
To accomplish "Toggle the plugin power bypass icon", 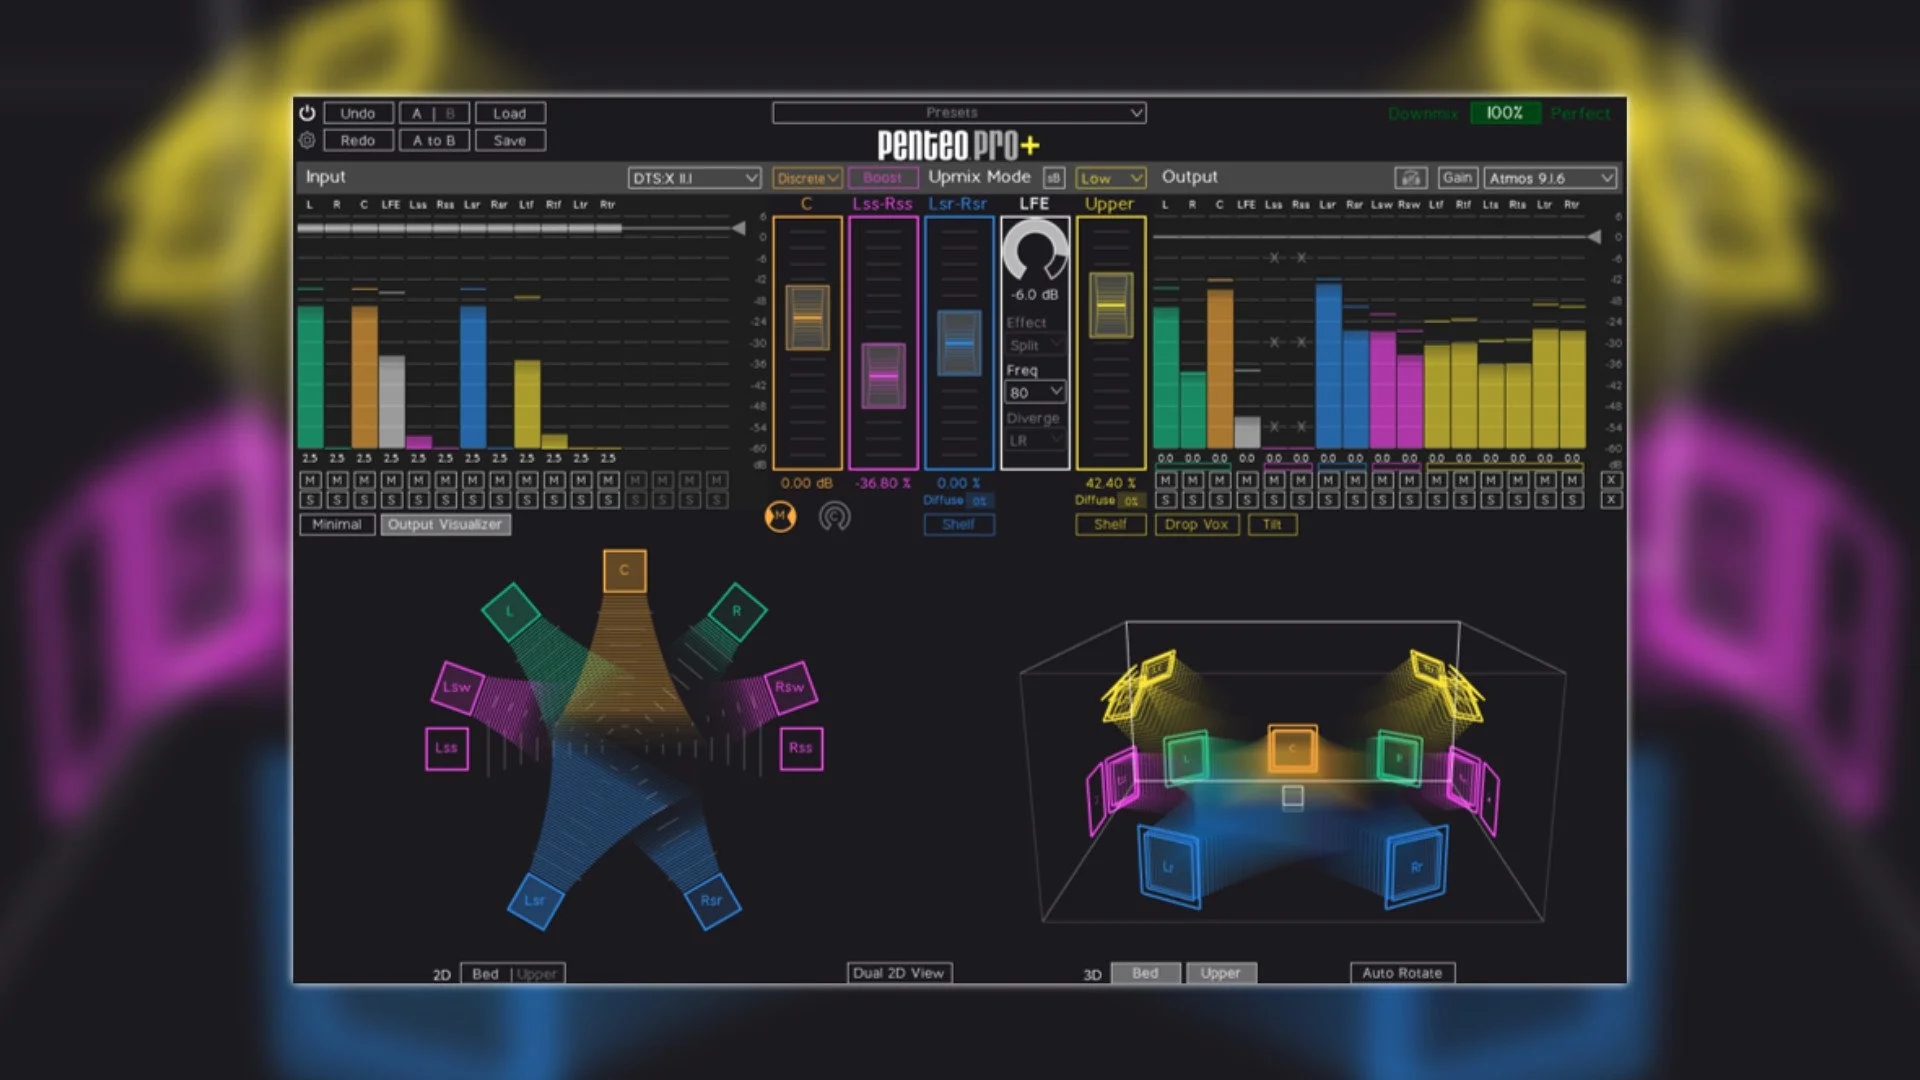I will [307, 113].
